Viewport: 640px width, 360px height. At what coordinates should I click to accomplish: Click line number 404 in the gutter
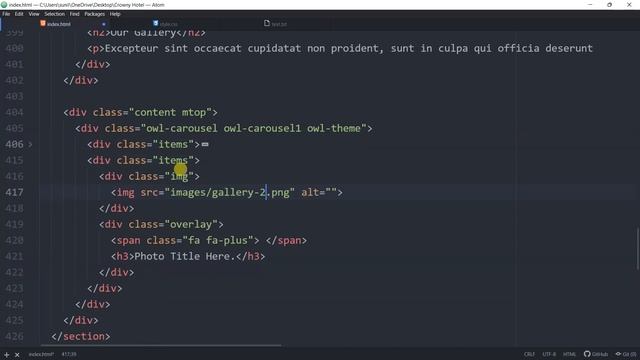(14, 112)
